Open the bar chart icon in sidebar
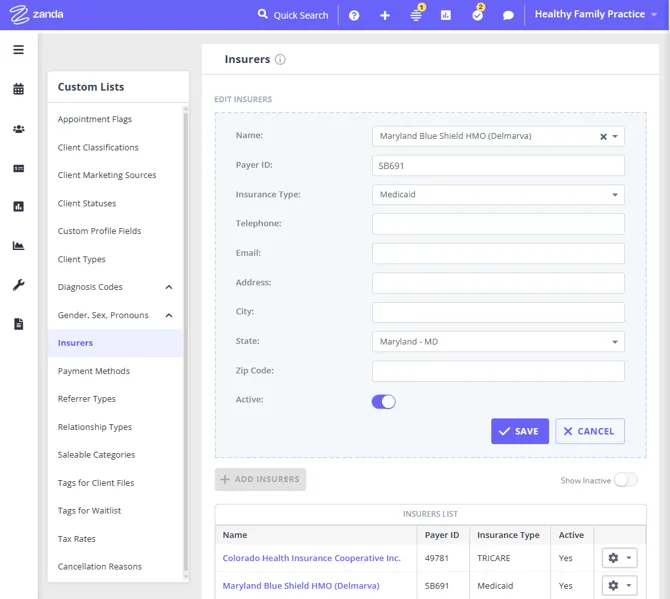The height and width of the screenshot is (599, 670). pos(18,207)
